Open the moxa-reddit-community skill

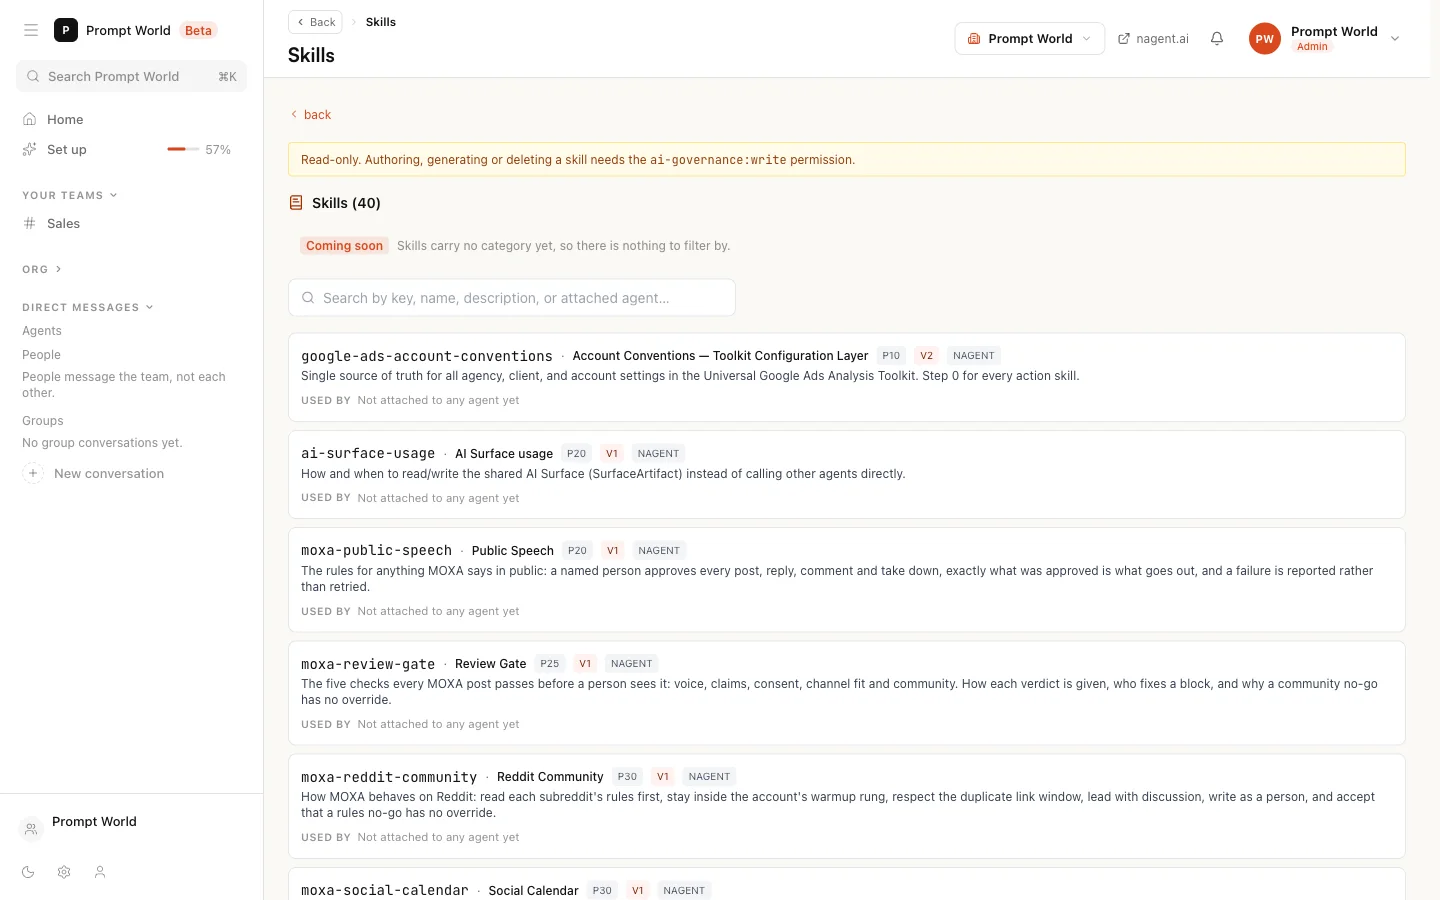pyautogui.click(x=847, y=806)
